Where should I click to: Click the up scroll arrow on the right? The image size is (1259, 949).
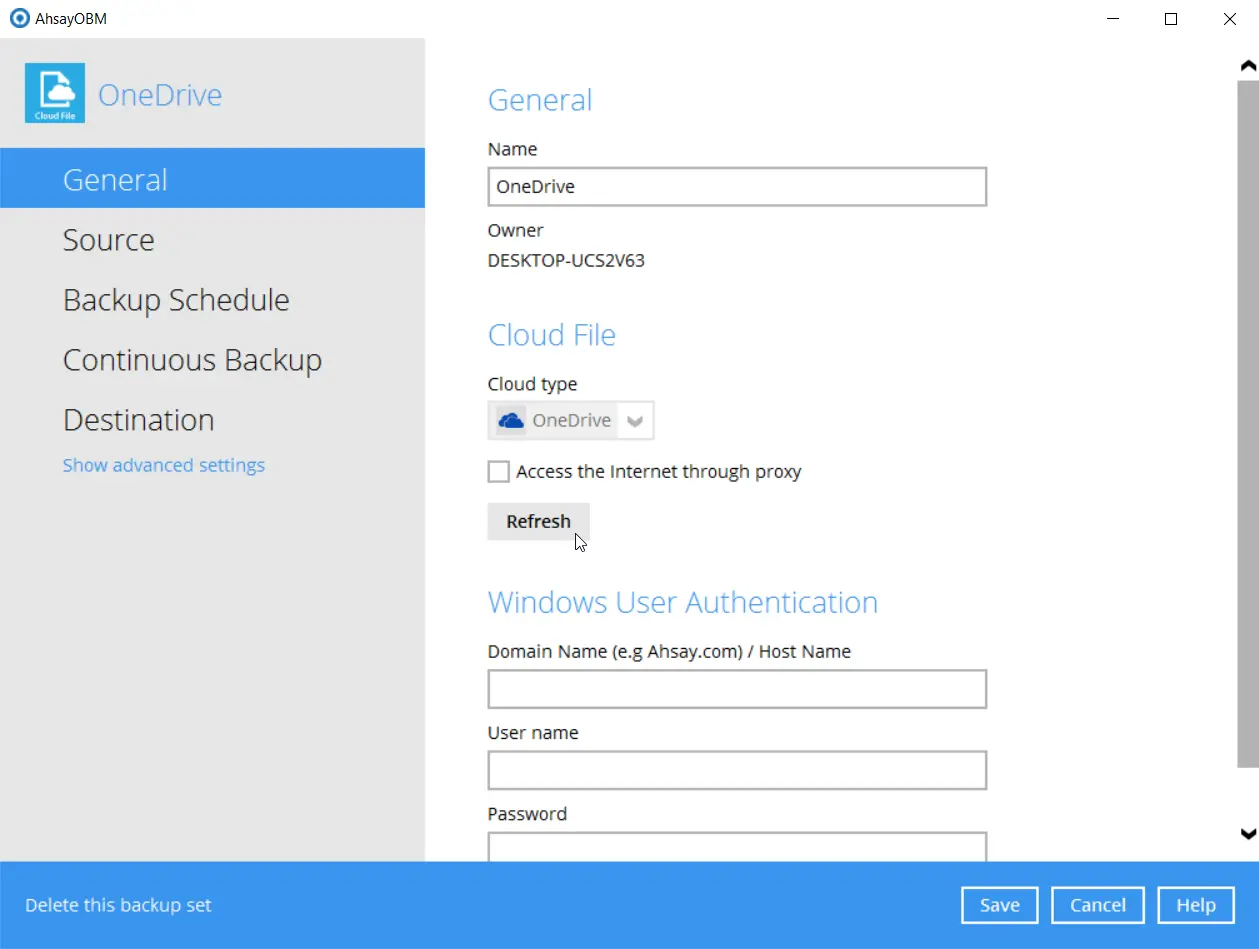[x=1247, y=64]
